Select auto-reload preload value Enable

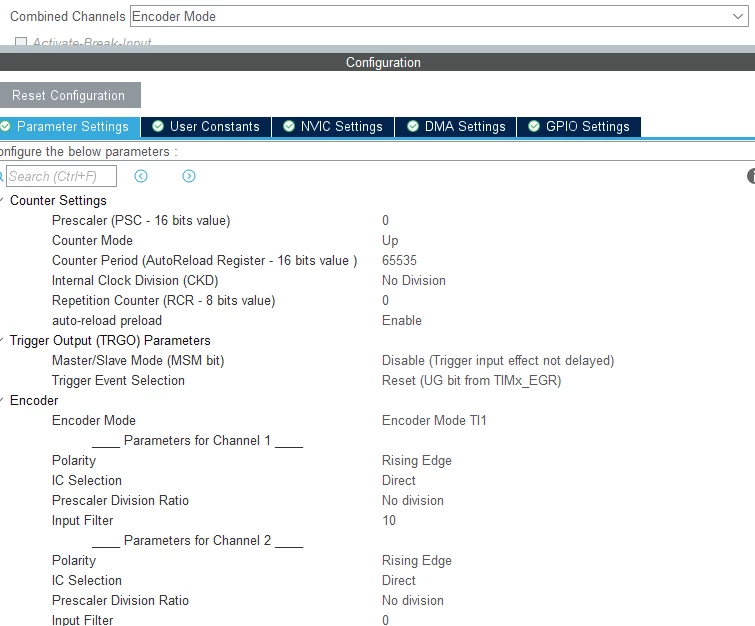[x=402, y=320]
